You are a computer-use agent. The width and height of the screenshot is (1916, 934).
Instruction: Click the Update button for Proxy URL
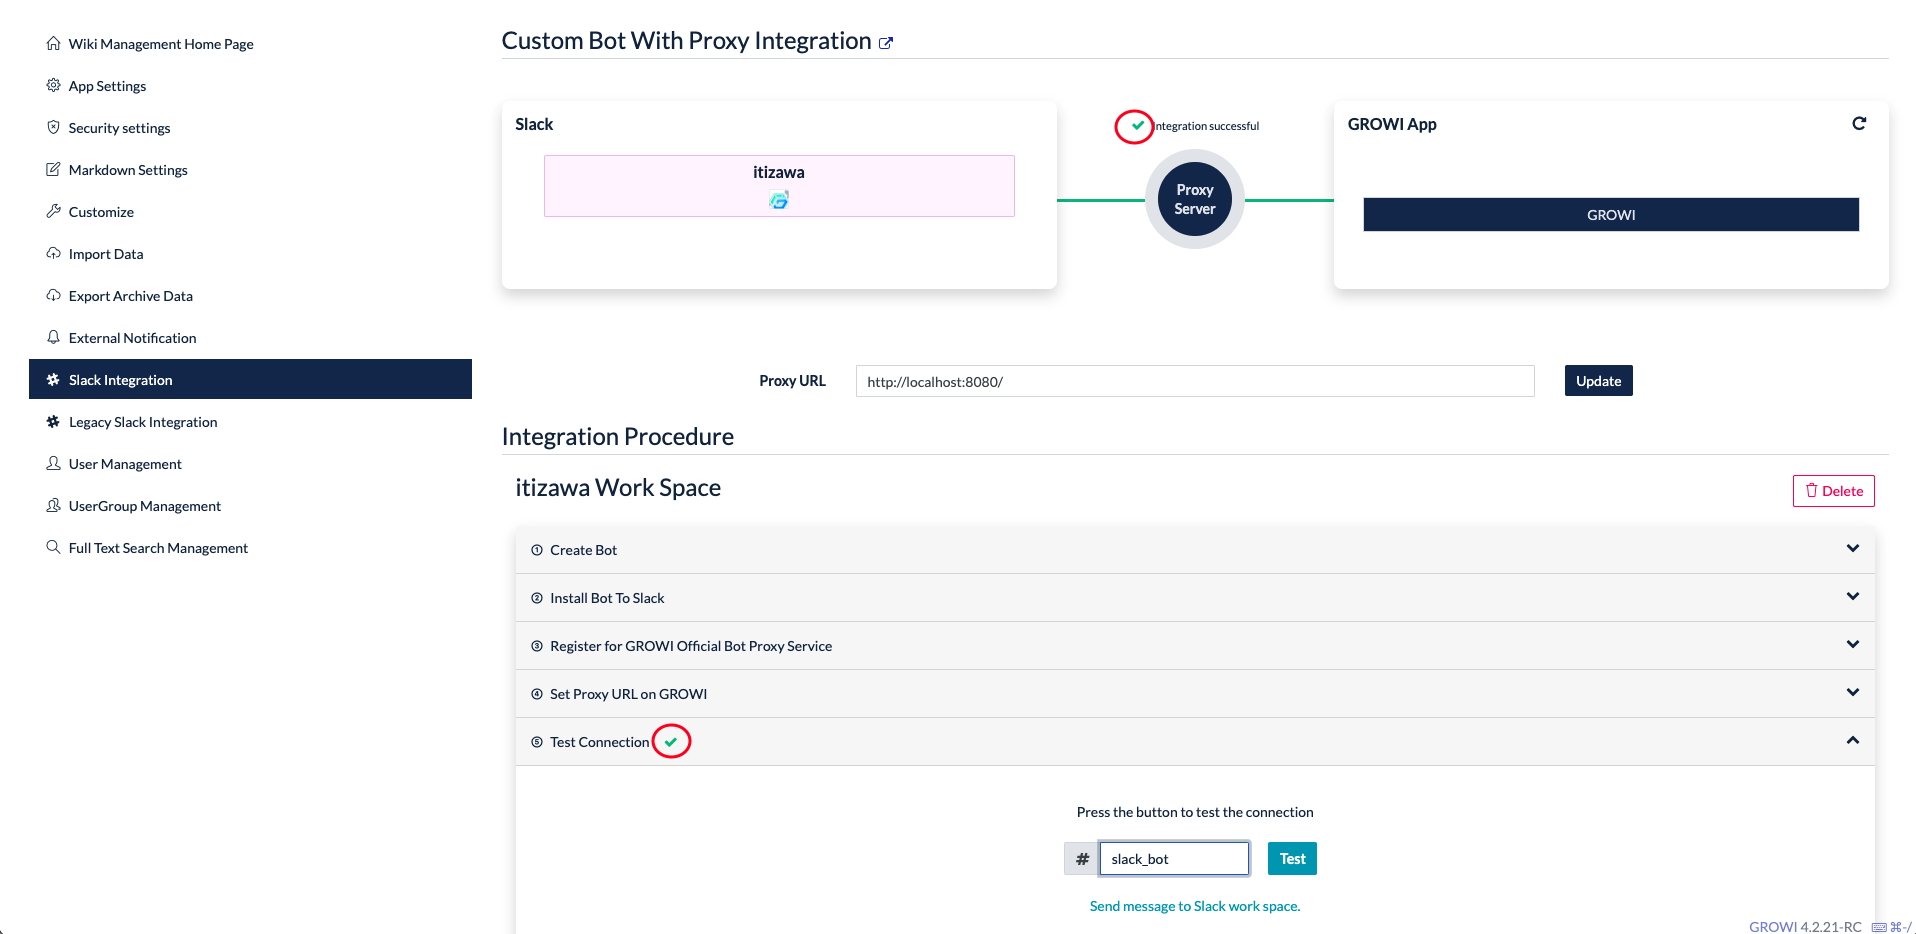1598,381
